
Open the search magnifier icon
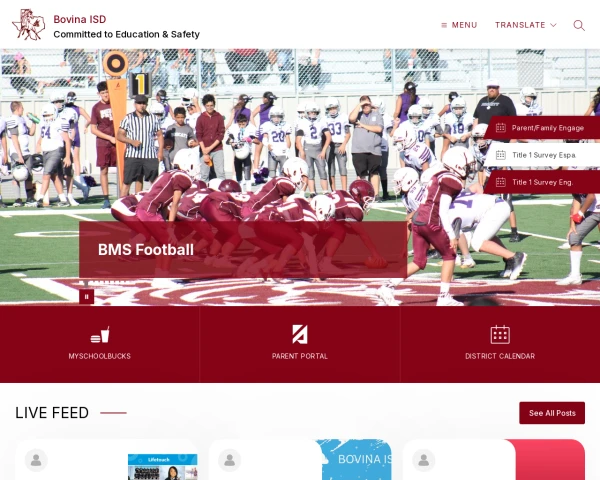tap(579, 25)
